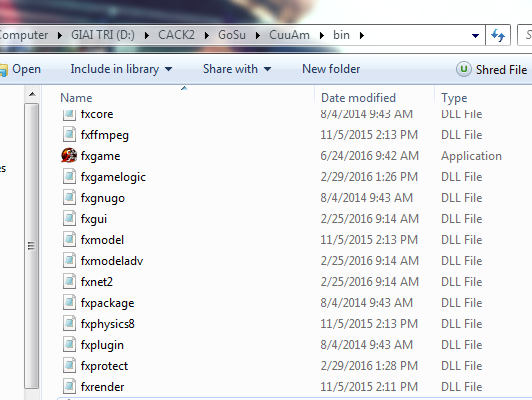Select the fxgui file name
The height and width of the screenshot is (400, 532).
[94, 219]
